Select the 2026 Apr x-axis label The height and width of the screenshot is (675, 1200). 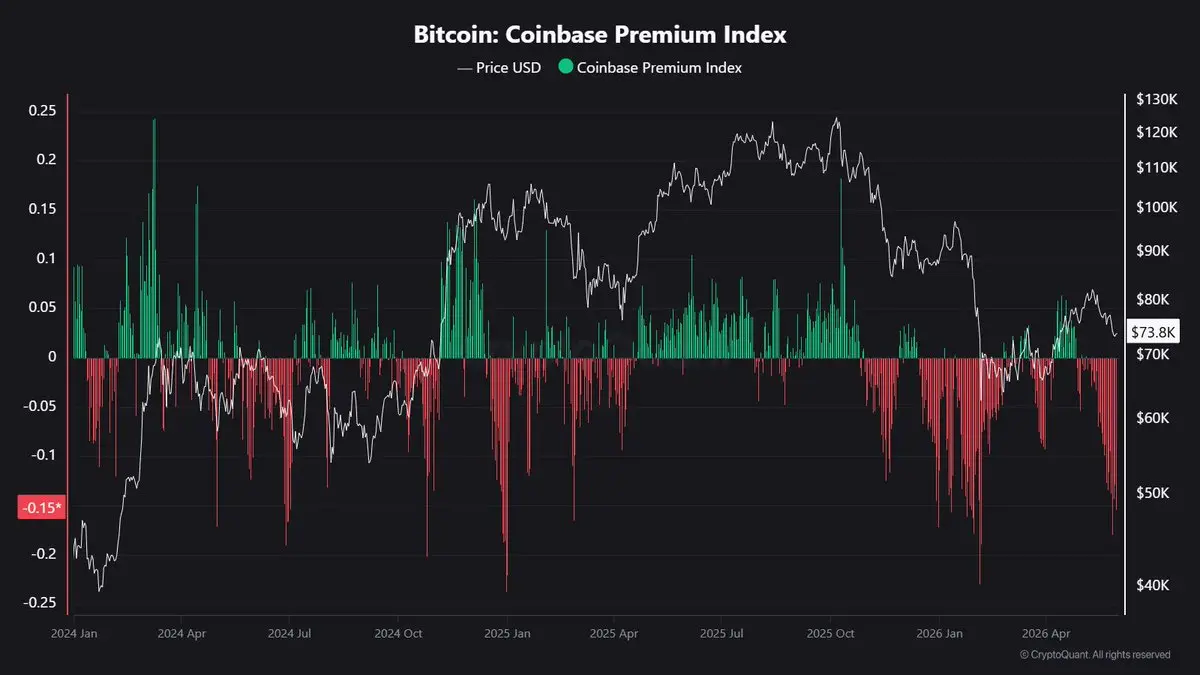1047,633
